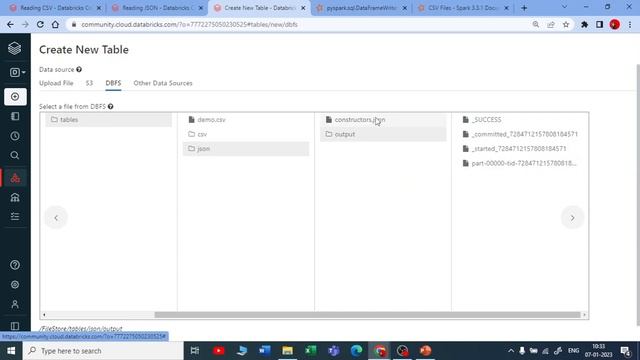
Task: Open the Extensions puzzle icon
Action: point(584,24)
